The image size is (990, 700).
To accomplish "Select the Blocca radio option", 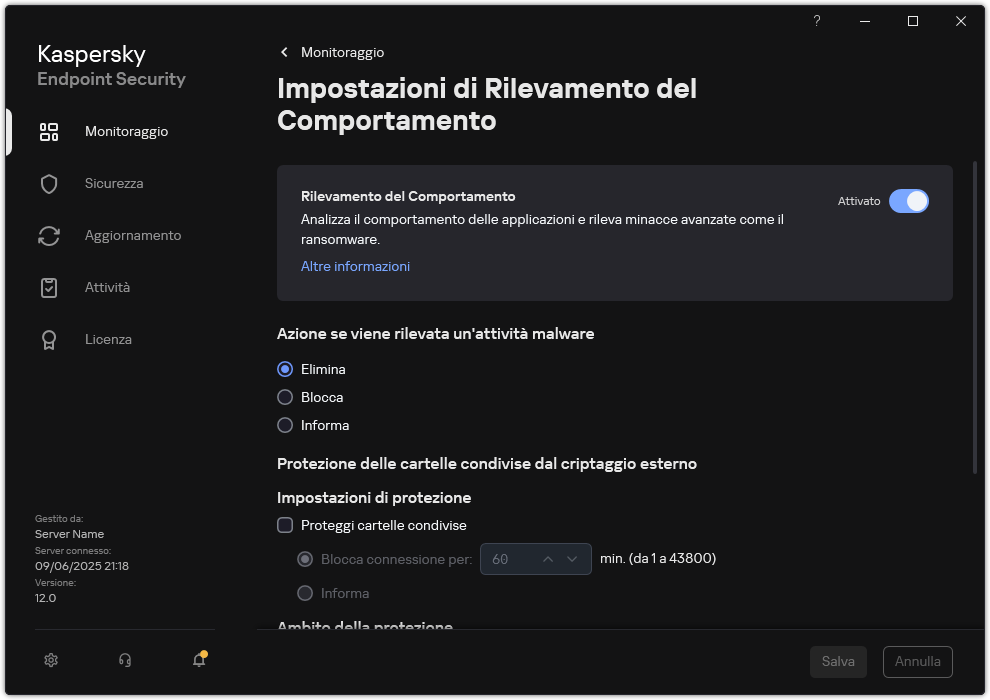I will [285, 397].
